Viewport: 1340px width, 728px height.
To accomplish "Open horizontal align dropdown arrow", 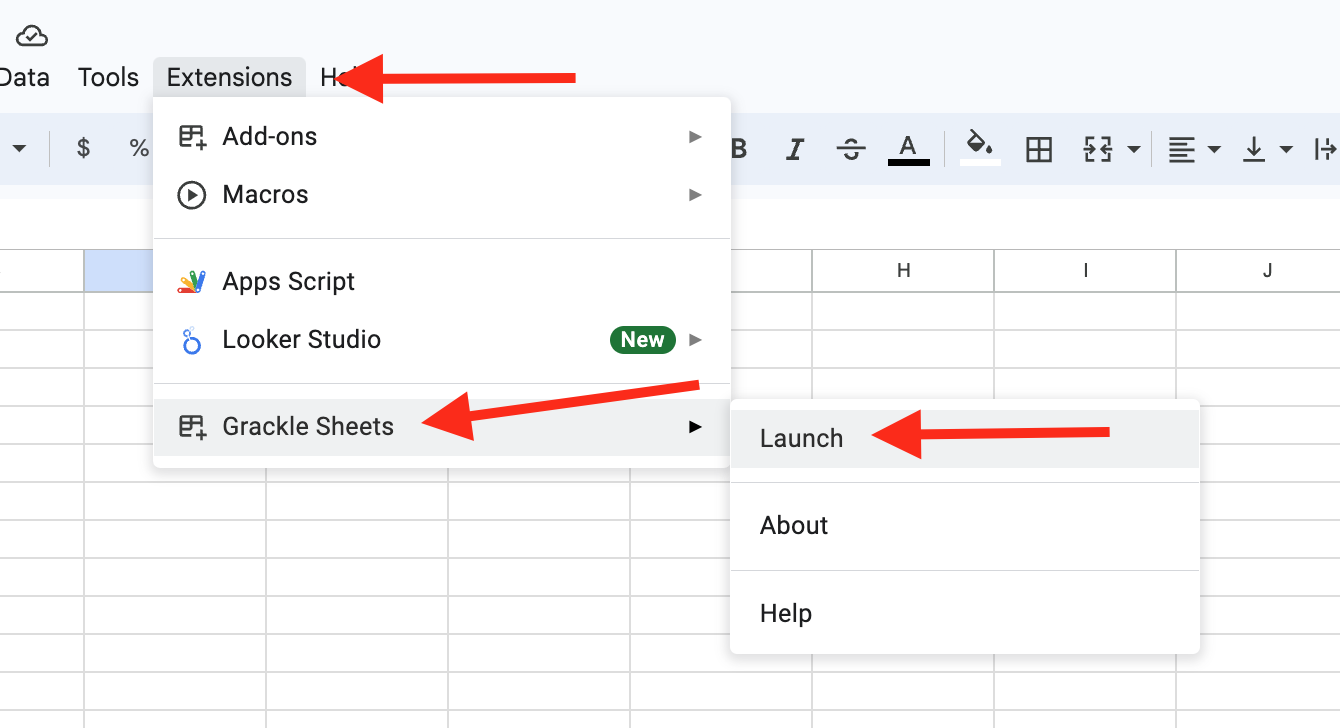I will 1214,149.
